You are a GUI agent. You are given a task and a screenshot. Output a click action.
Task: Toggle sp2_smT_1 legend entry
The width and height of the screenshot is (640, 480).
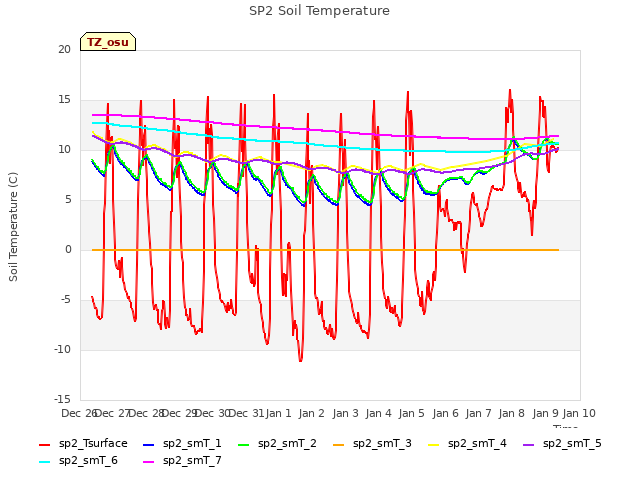click(182, 444)
